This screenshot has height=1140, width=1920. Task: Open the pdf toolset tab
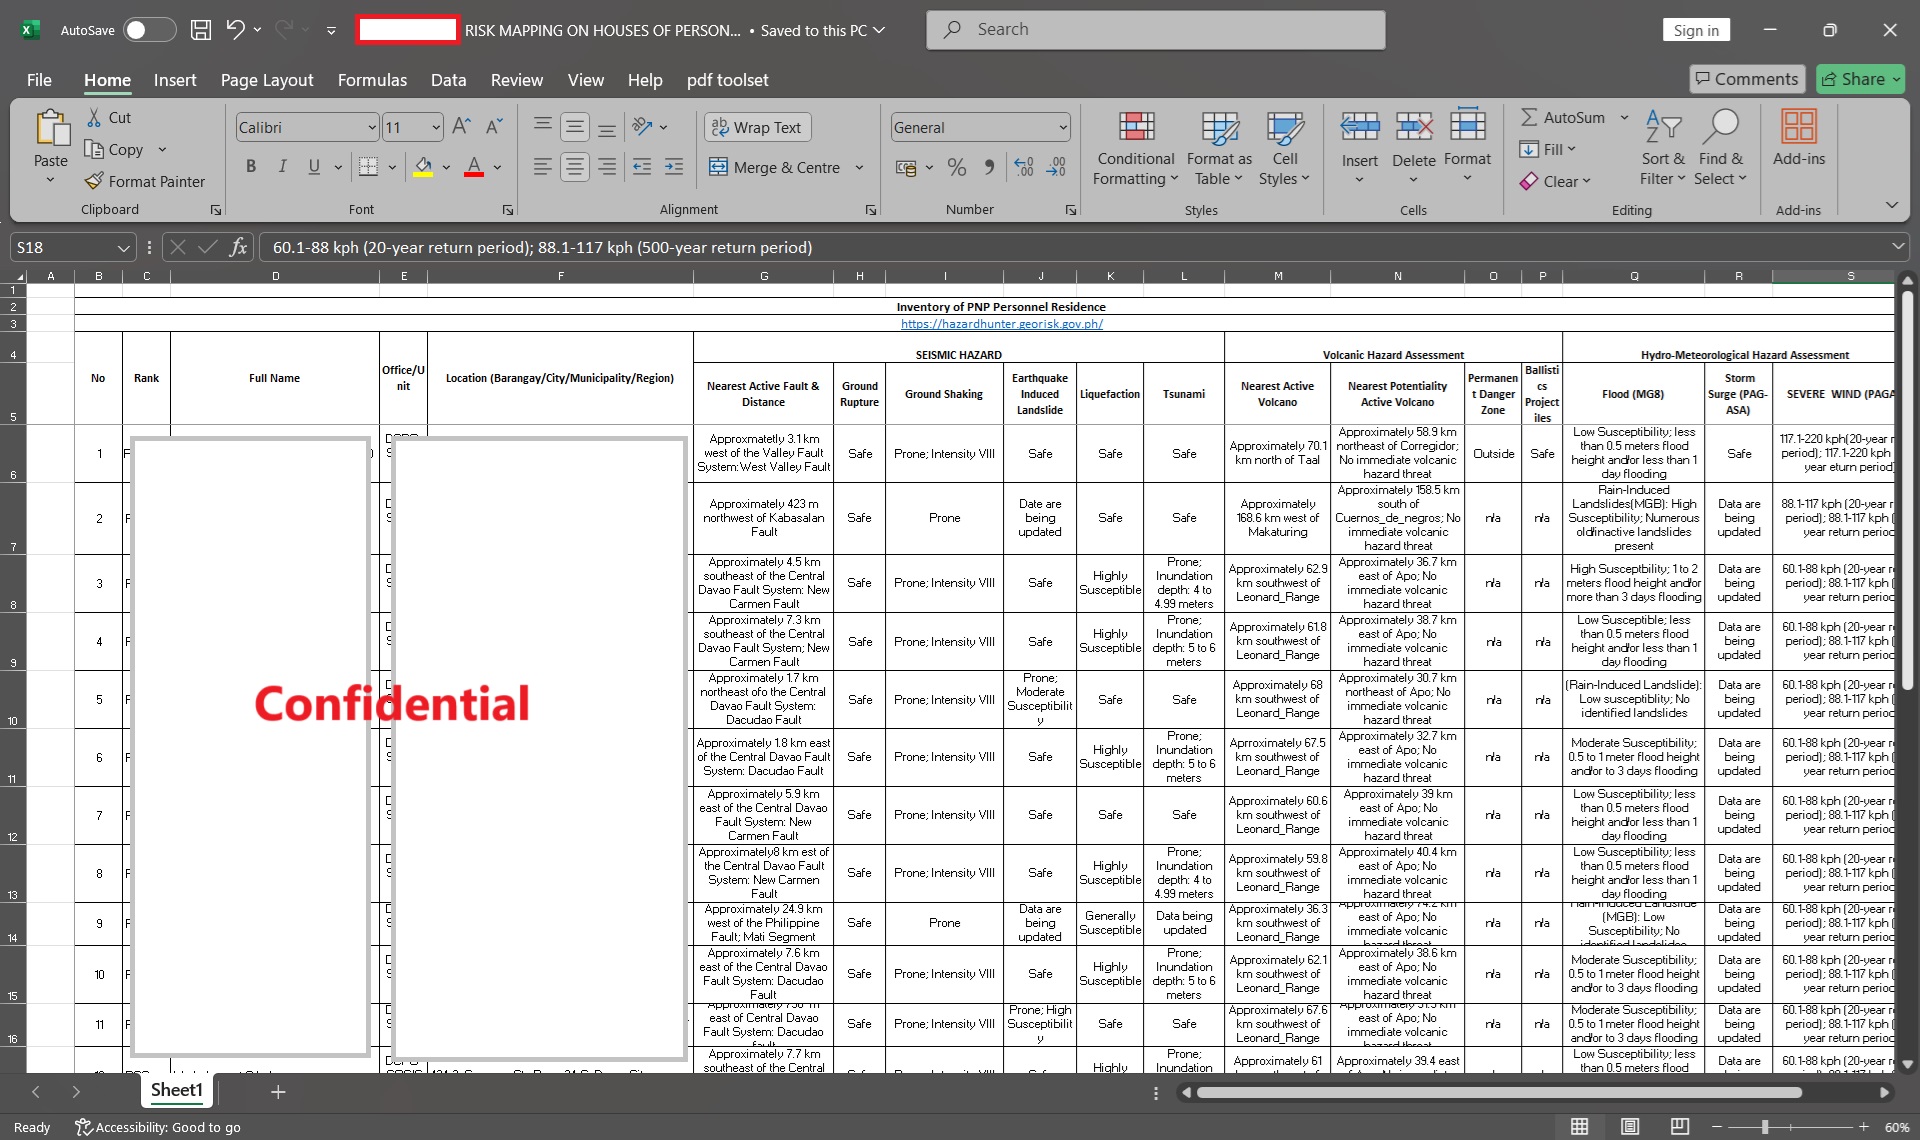point(727,80)
